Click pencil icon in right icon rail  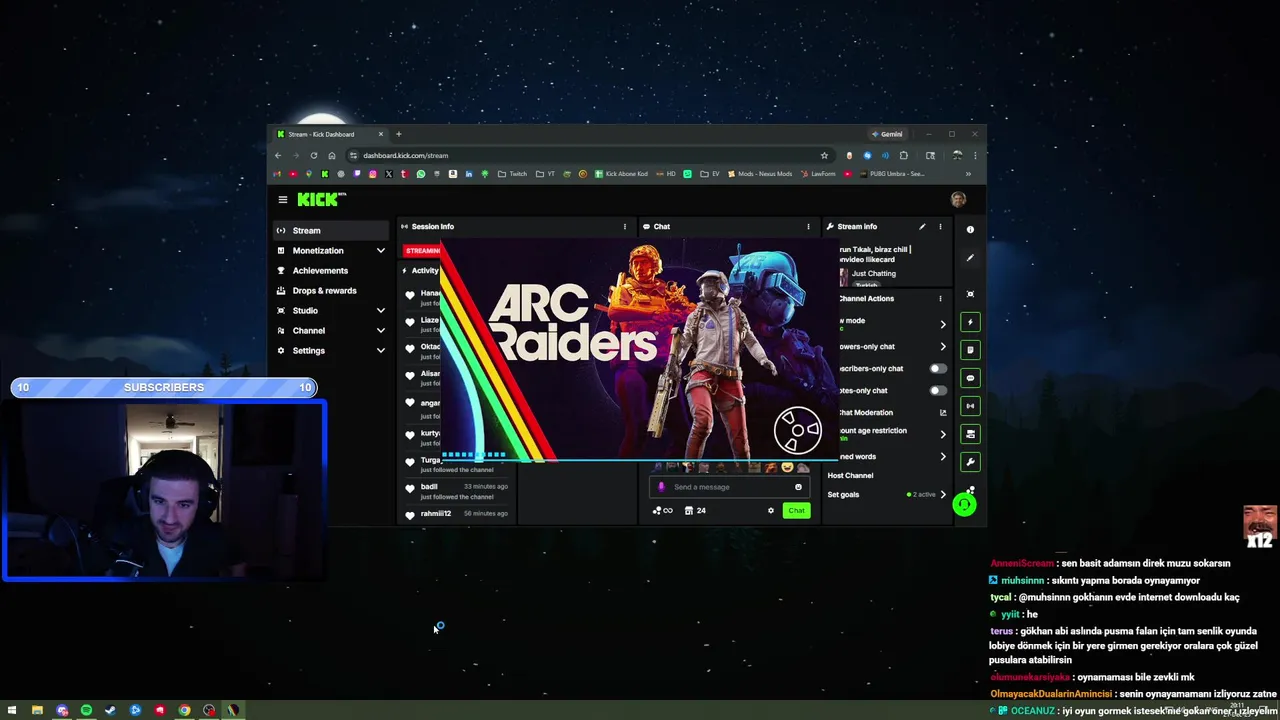click(x=970, y=258)
